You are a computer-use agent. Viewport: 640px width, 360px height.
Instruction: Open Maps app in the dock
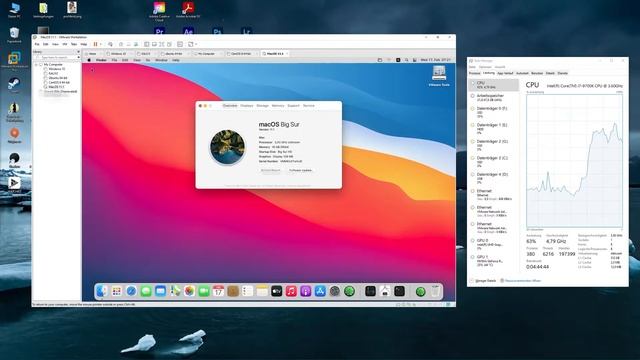click(175, 291)
